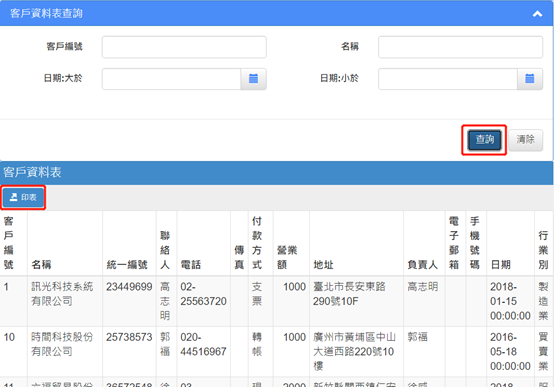This screenshot has height=387, width=554.
Task: Click the 清除 clear button
Action: point(525,140)
